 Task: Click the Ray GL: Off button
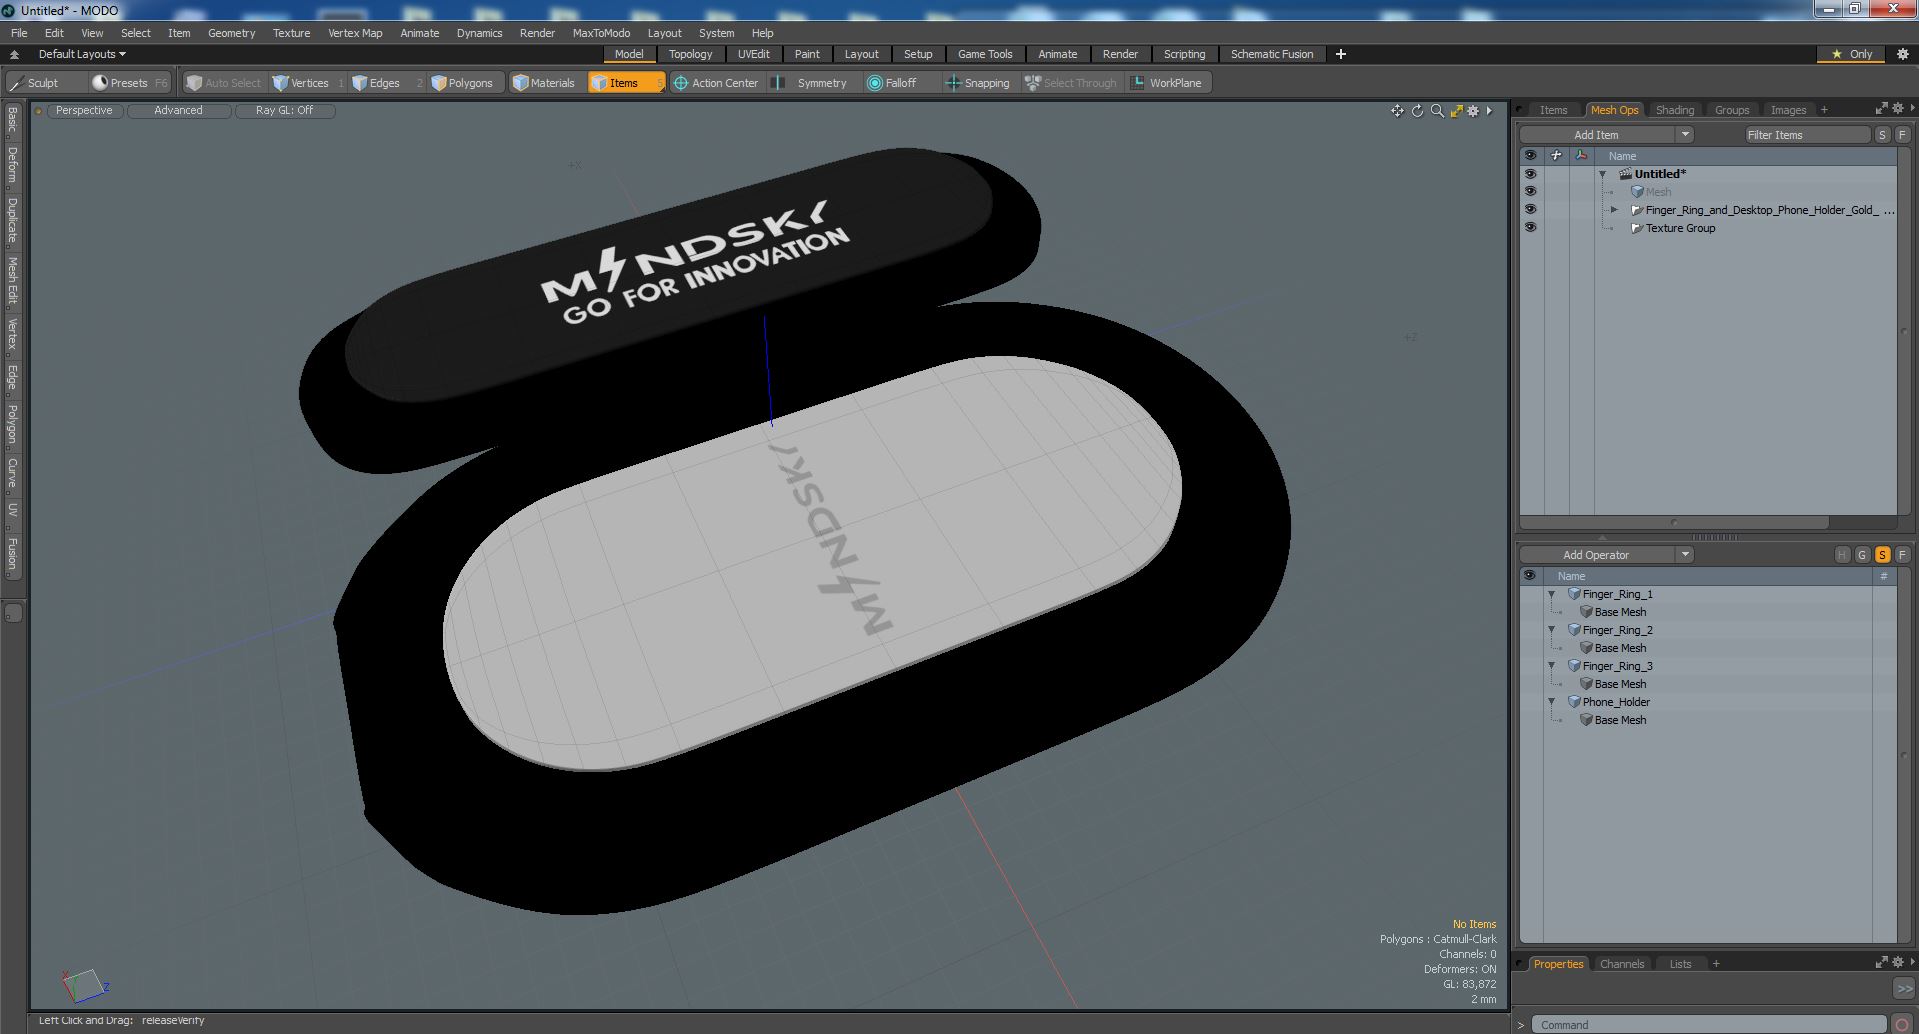(x=284, y=111)
